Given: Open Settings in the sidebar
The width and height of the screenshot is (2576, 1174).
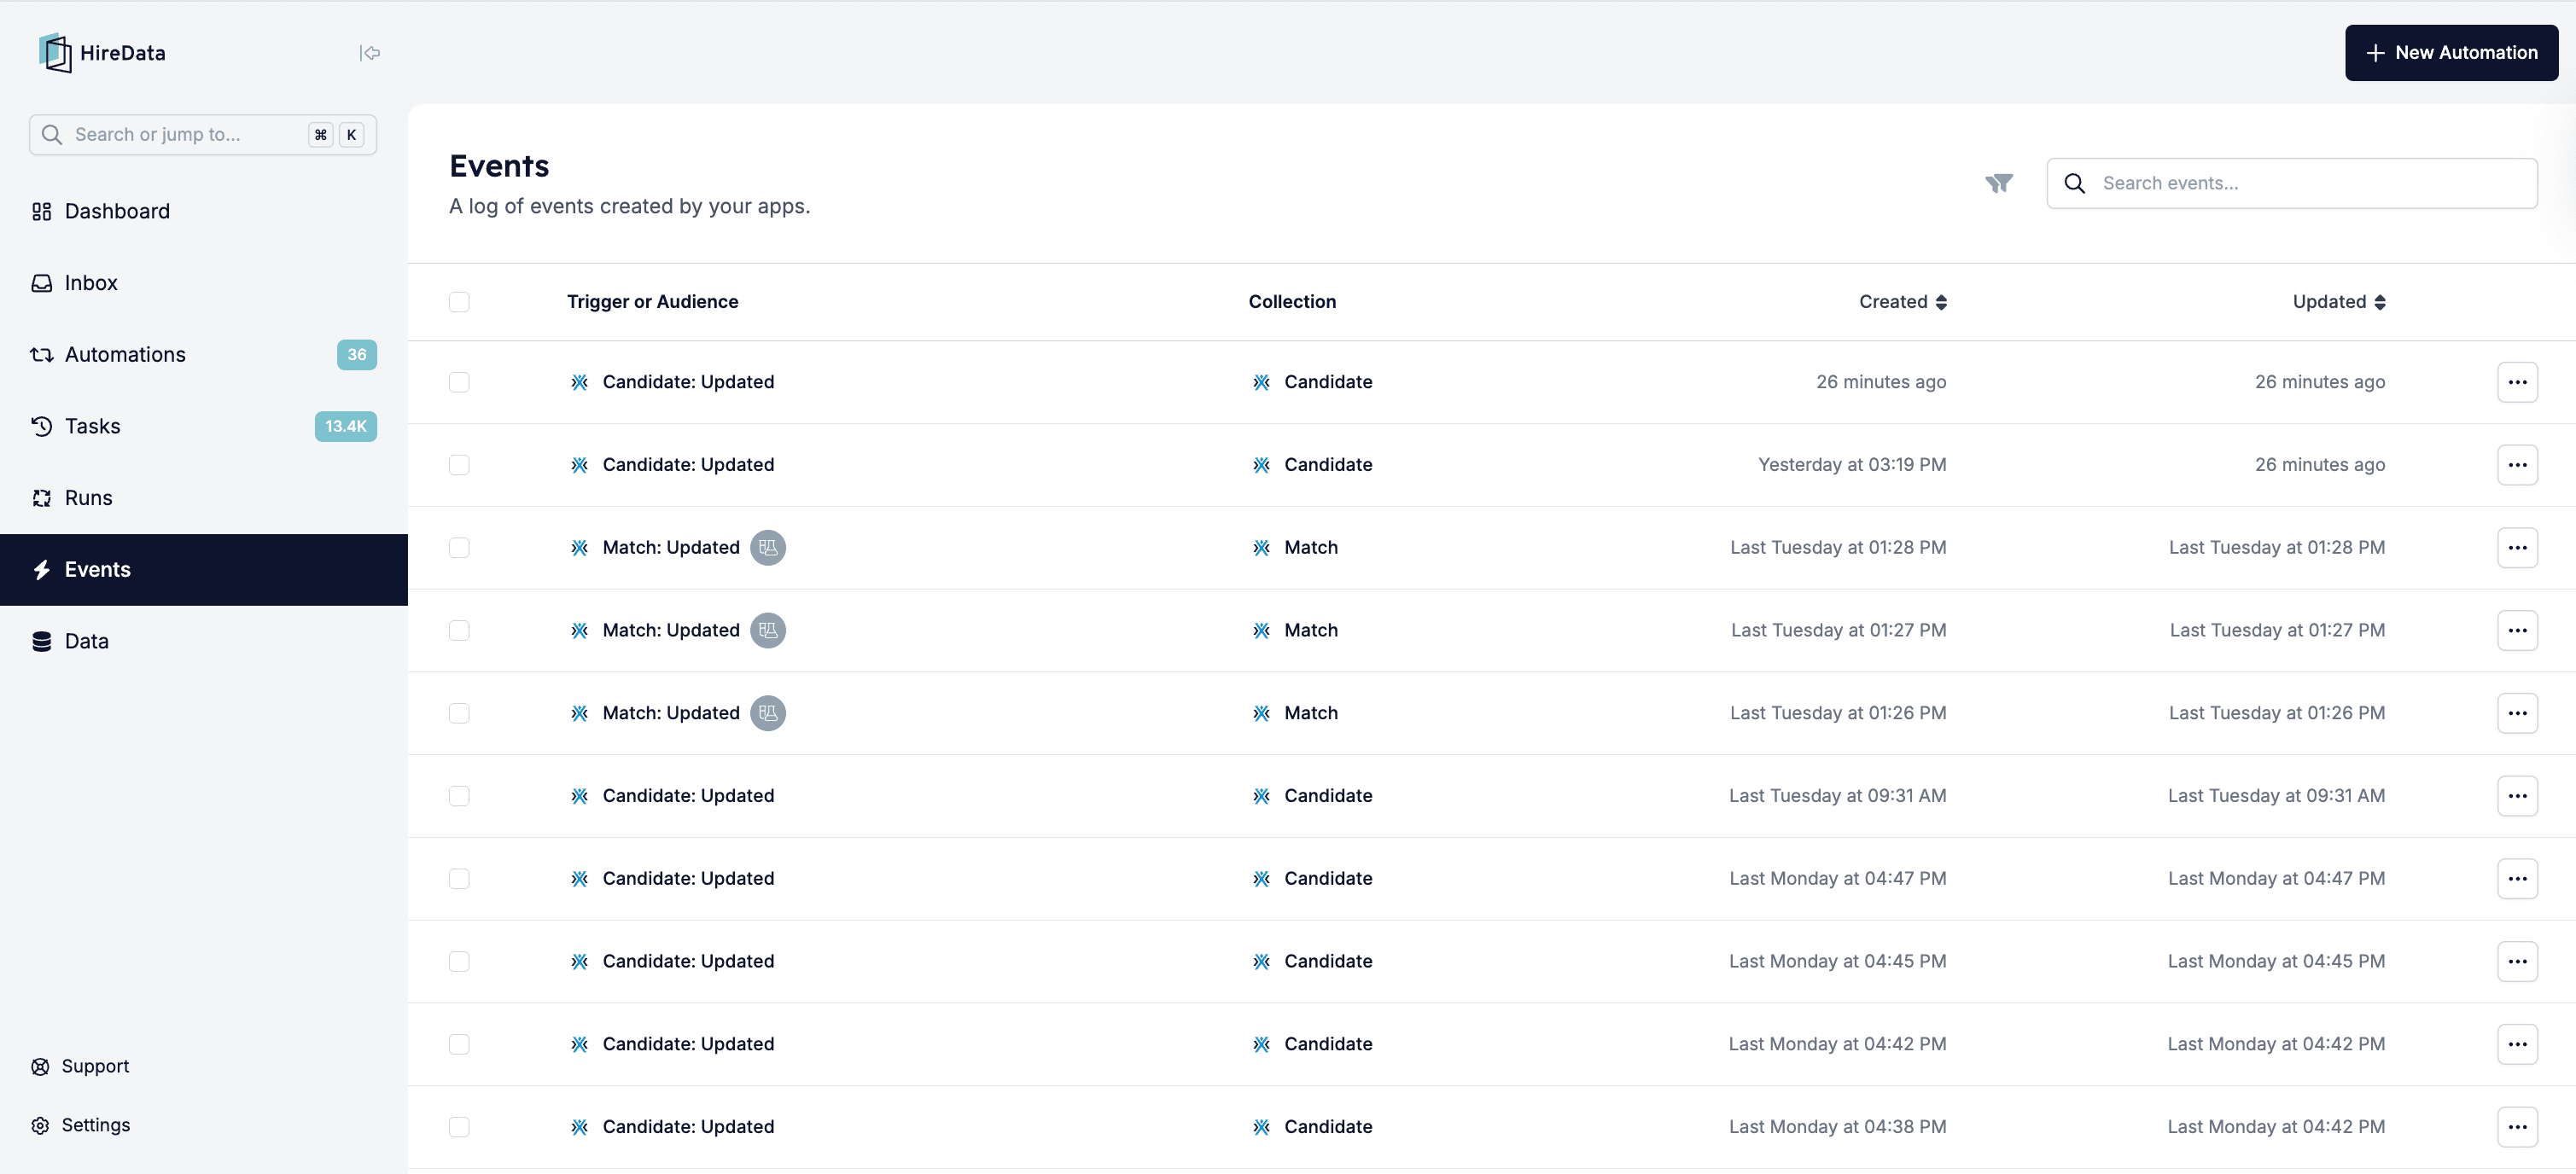Looking at the screenshot, I should click(x=95, y=1126).
